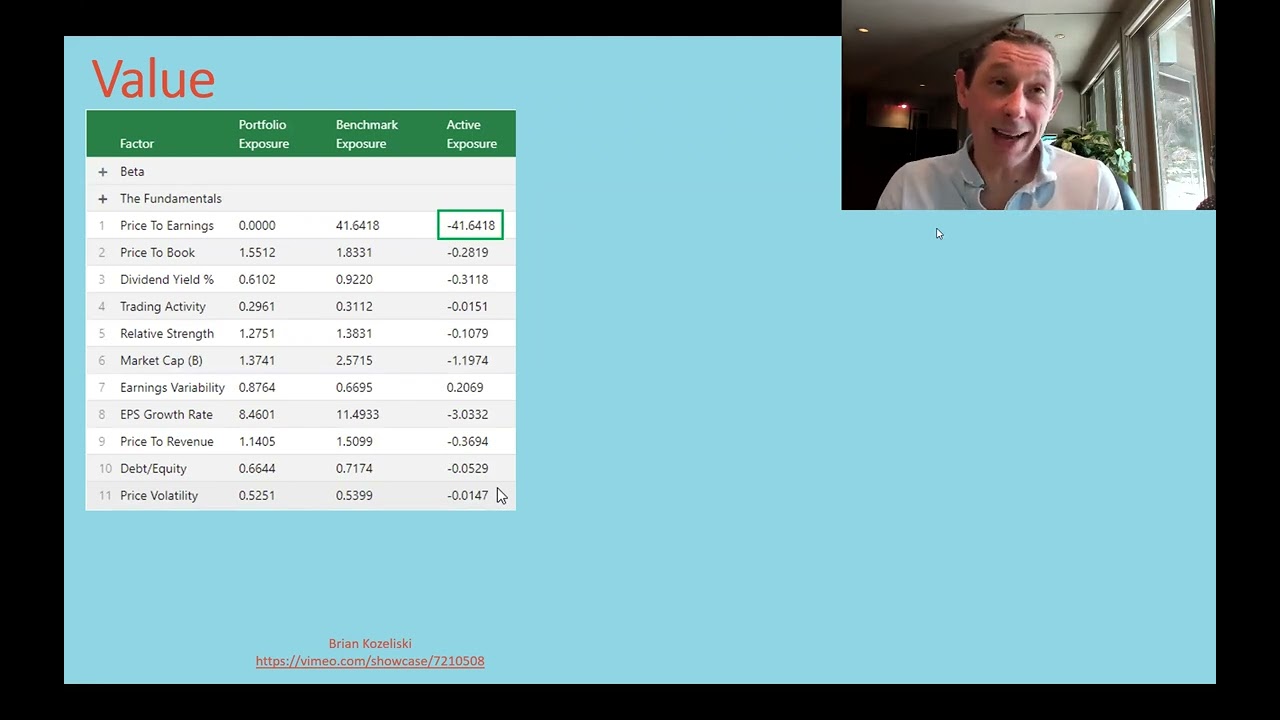
Task: Click portfolio exposure value 8.4601
Action: (x=257, y=415)
